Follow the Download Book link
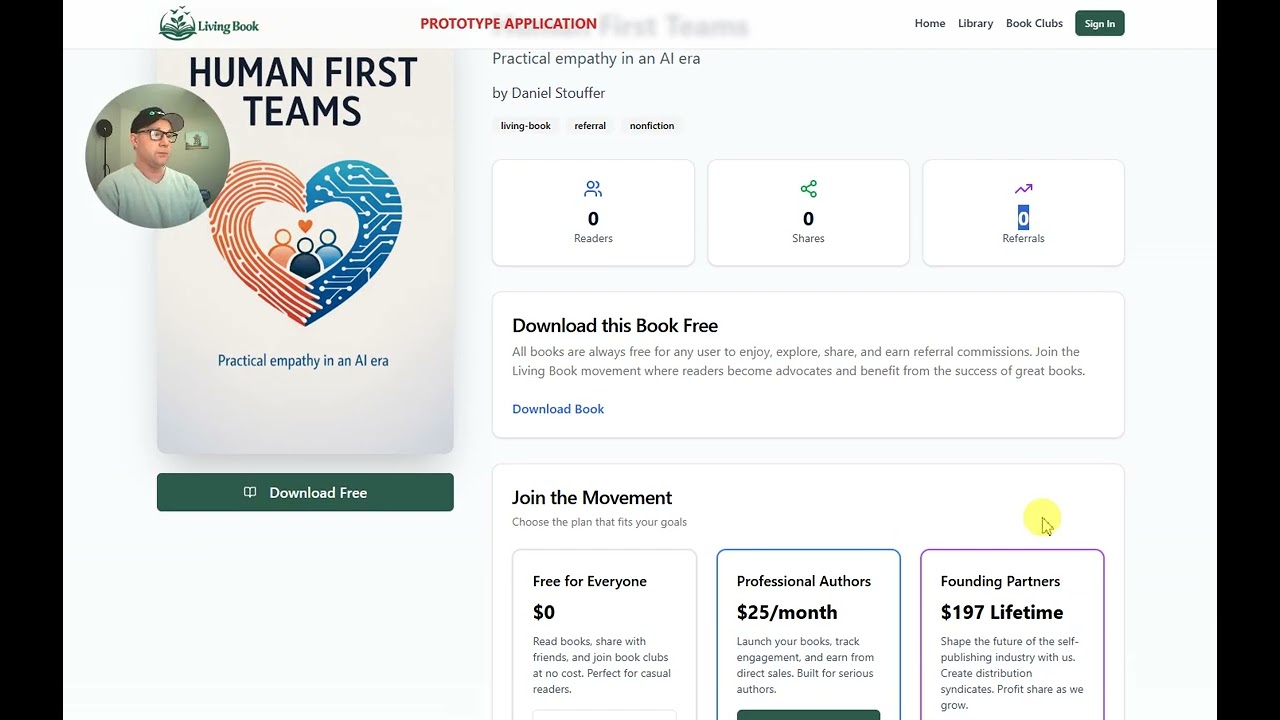Image resolution: width=1280 pixels, height=720 pixels. (x=558, y=409)
